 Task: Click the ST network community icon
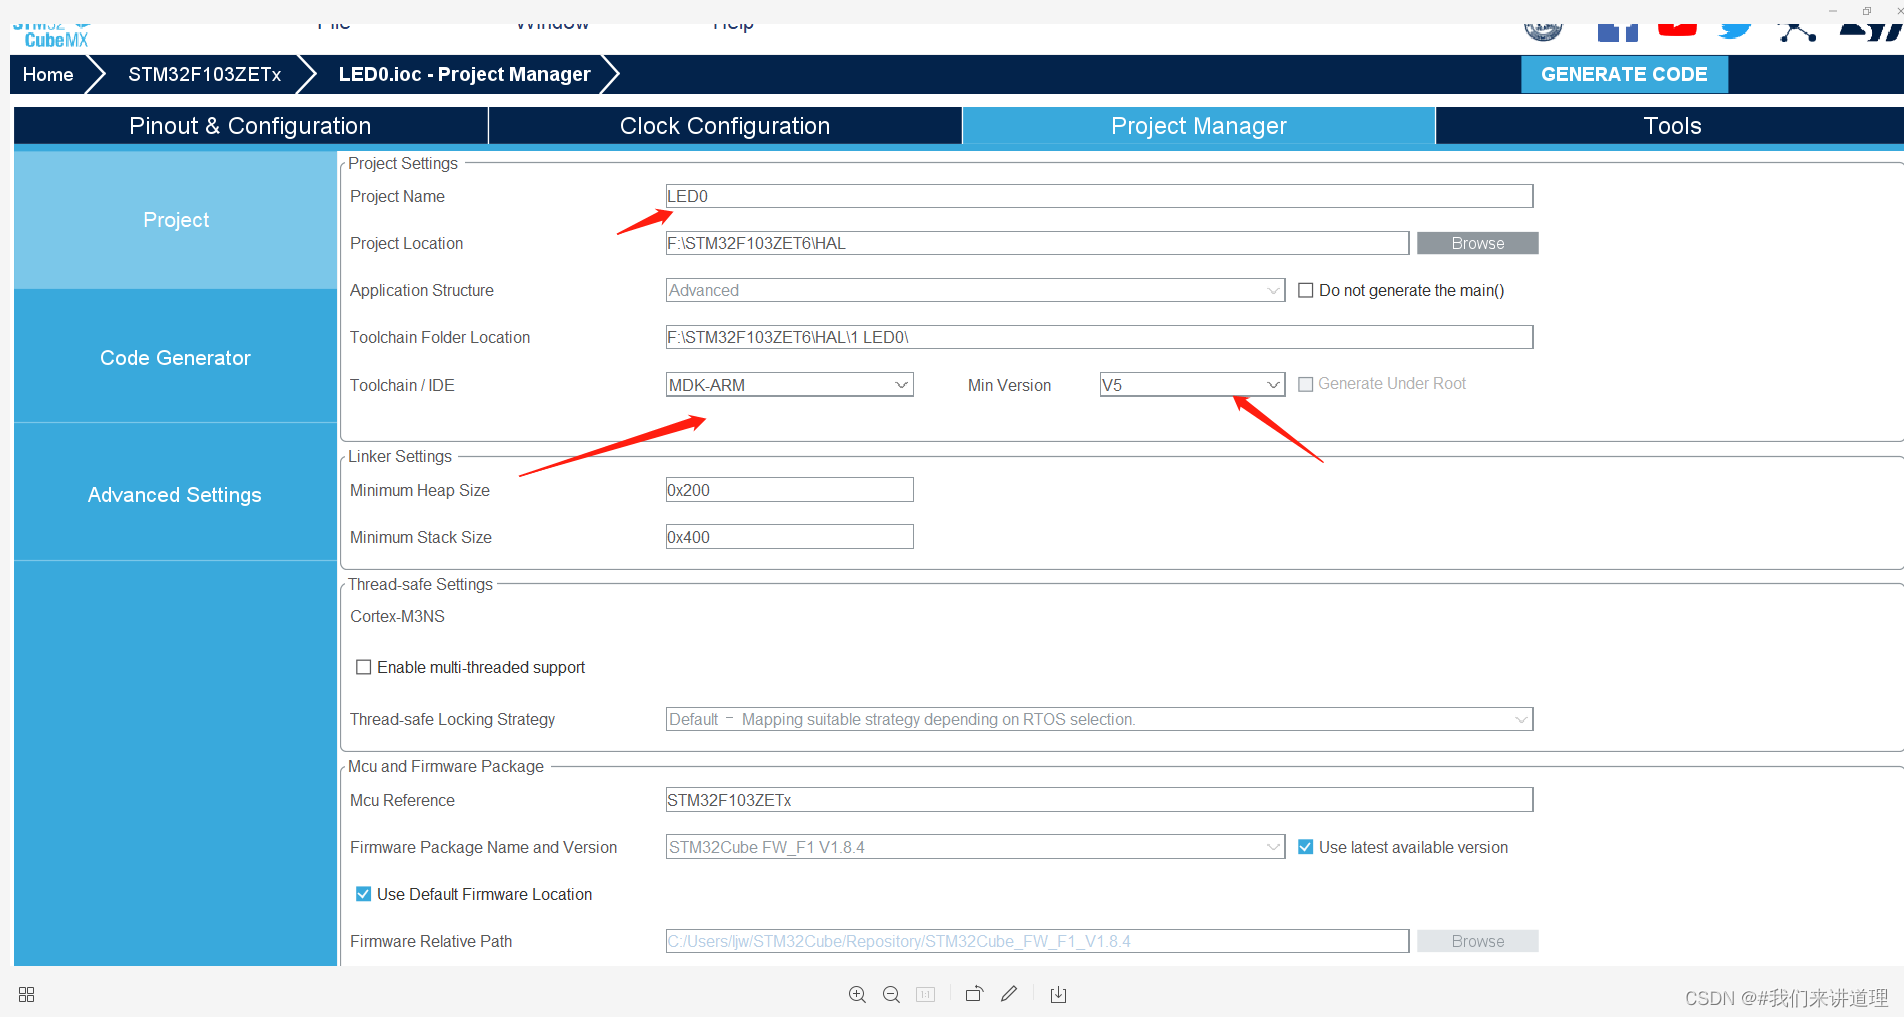tap(1797, 31)
